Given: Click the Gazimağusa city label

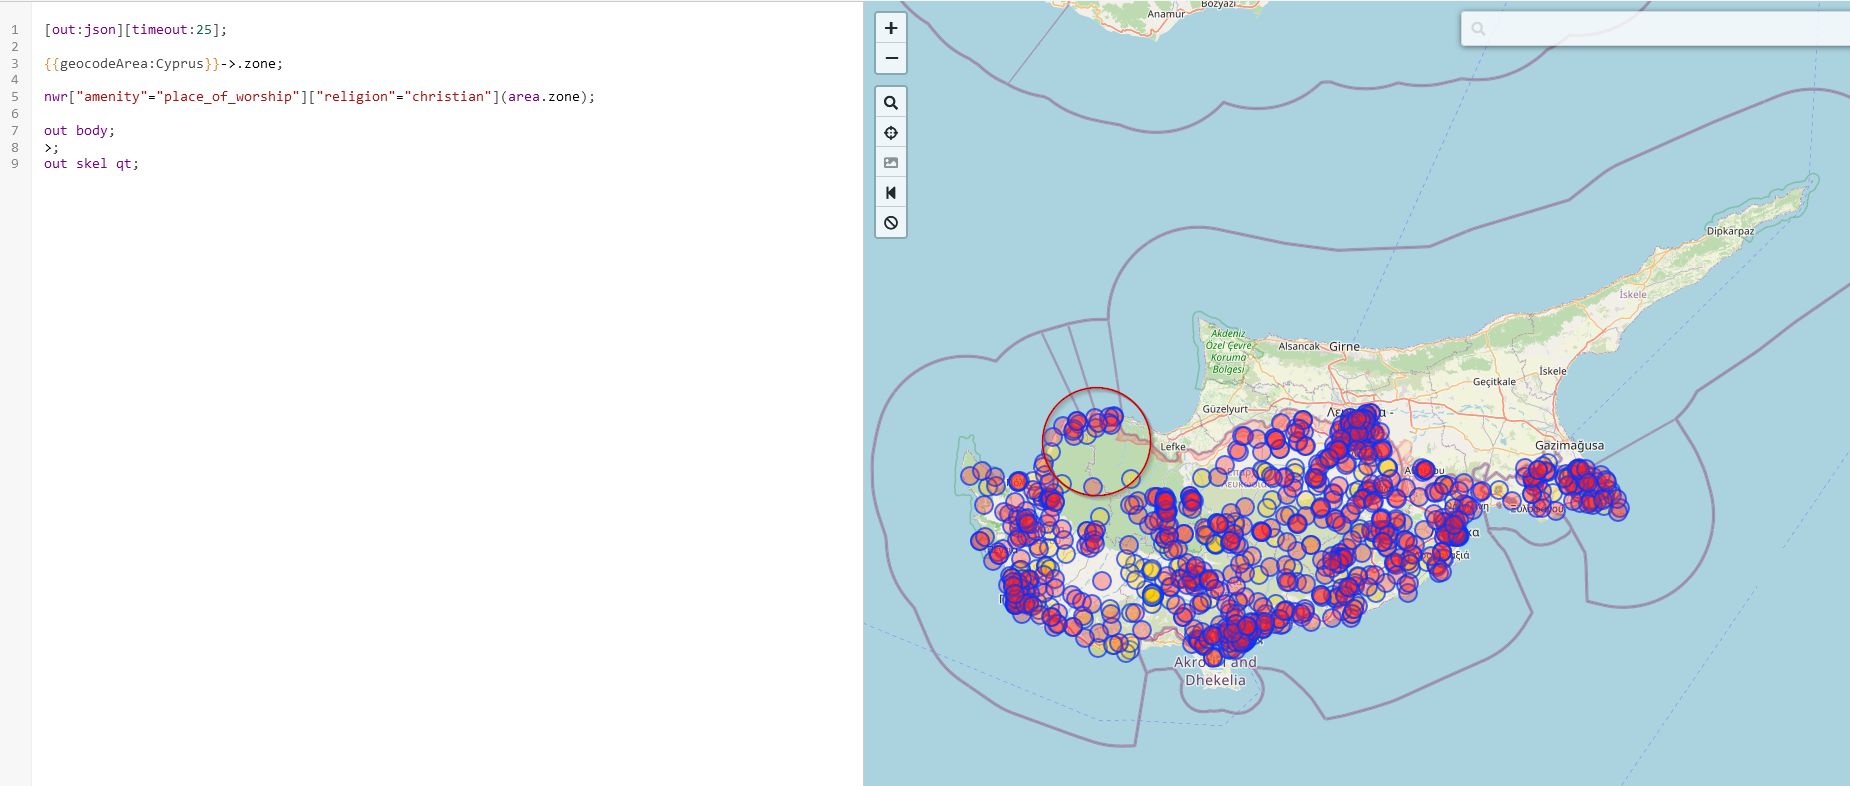Looking at the screenshot, I should coord(1569,445).
